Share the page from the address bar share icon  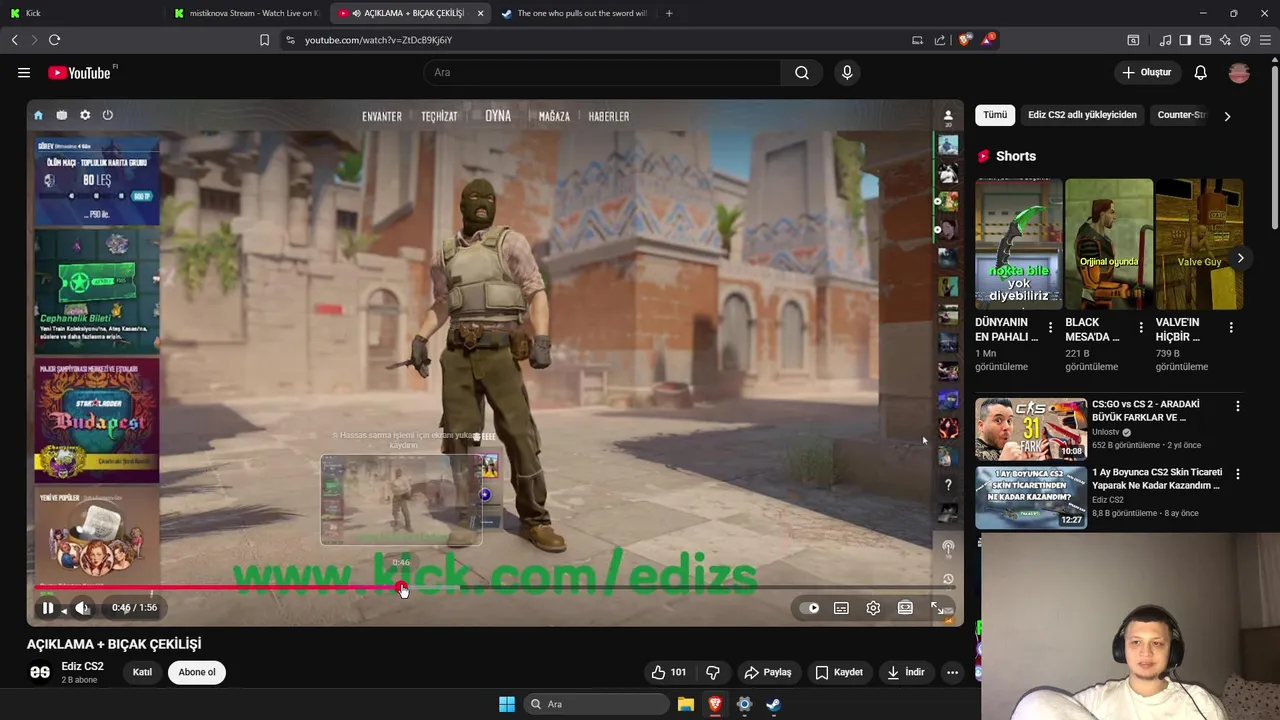pyautogui.click(x=940, y=40)
